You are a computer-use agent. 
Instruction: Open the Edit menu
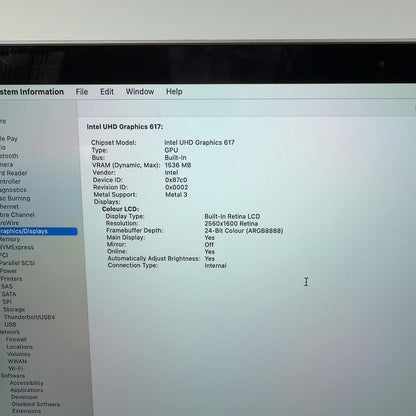coord(107,92)
